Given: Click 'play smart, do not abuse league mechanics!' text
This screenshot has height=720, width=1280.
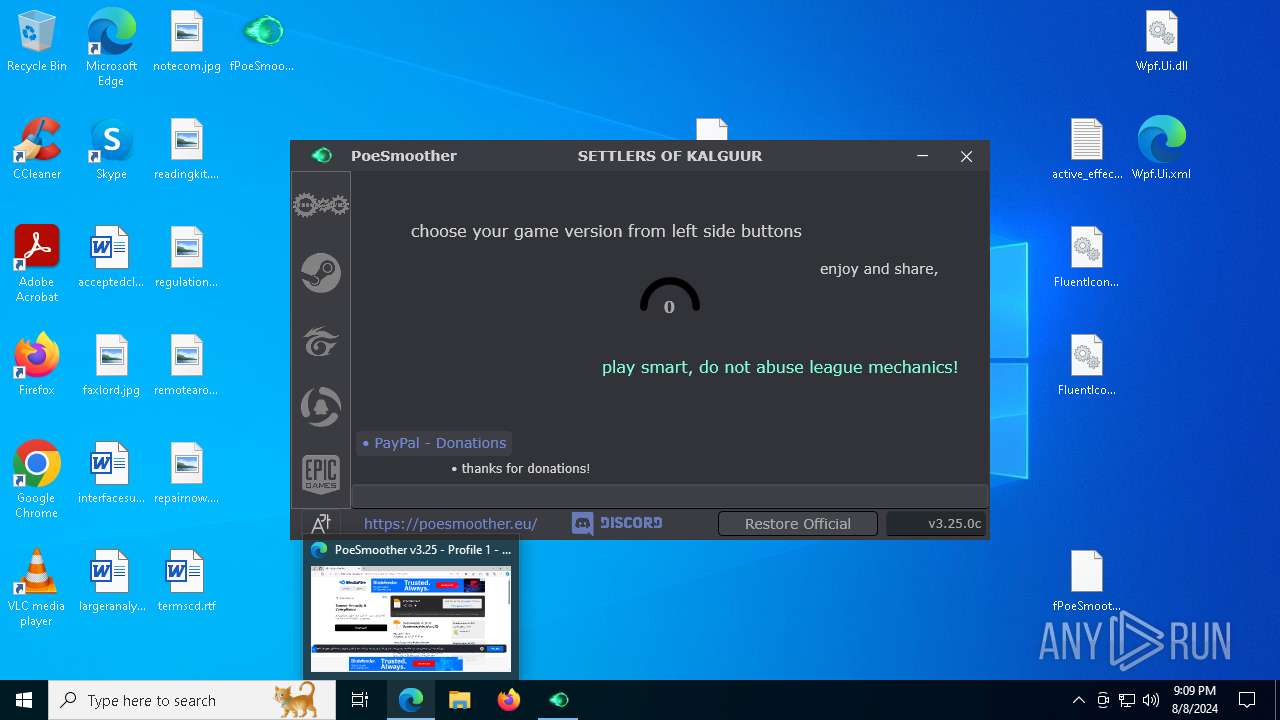Looking at the screenshot, I should tap(780, 367).
